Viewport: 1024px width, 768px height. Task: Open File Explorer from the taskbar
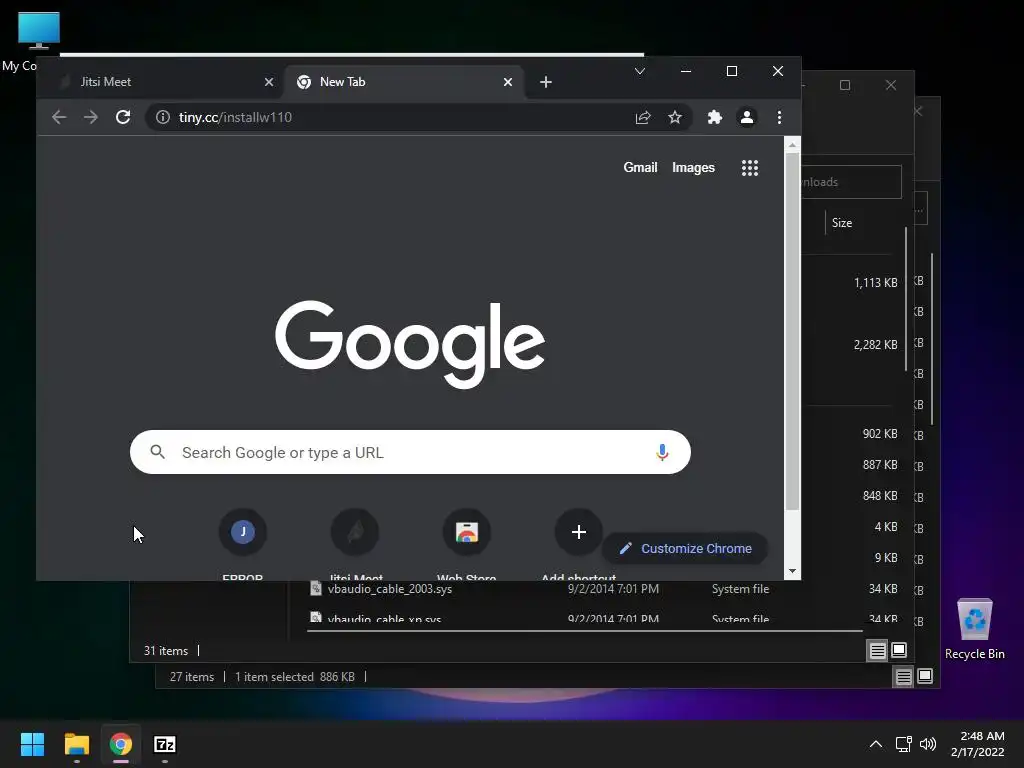click(76, 744)
